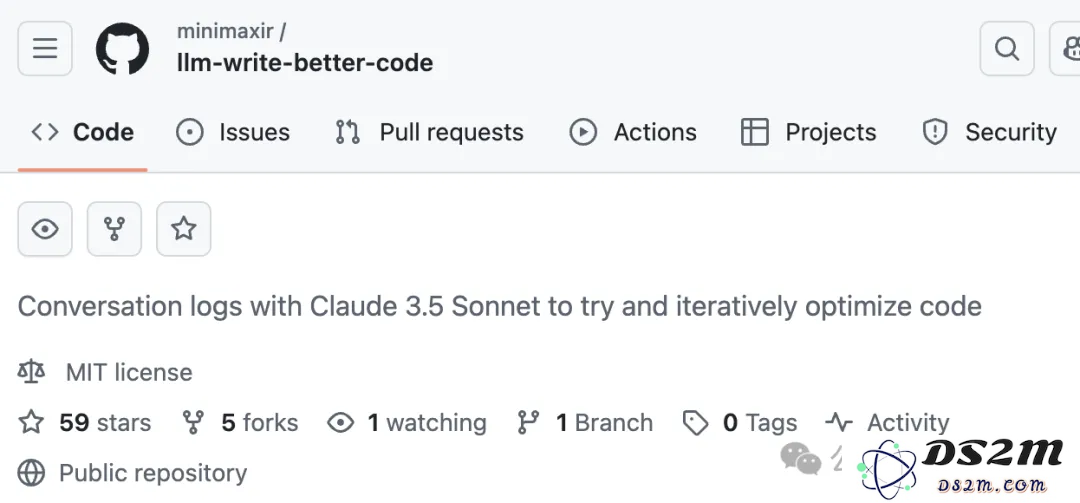Fork the repository with fork icon button
The width and height of the screenshot is (1080, 503).
coord(114,229)
